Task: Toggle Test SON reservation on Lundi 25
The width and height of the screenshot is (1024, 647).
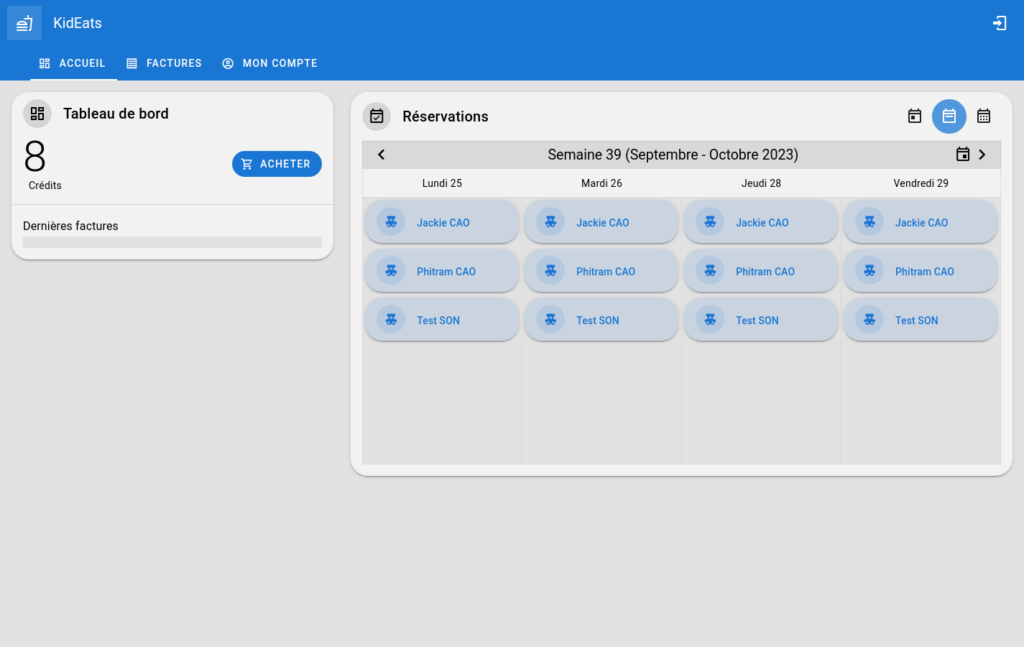Action: pyautogui.click(x=442, y=320)
